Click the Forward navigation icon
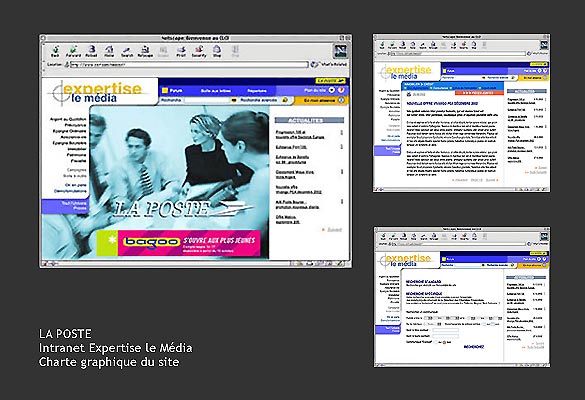585x400 pixels. (x=73, y=51)
